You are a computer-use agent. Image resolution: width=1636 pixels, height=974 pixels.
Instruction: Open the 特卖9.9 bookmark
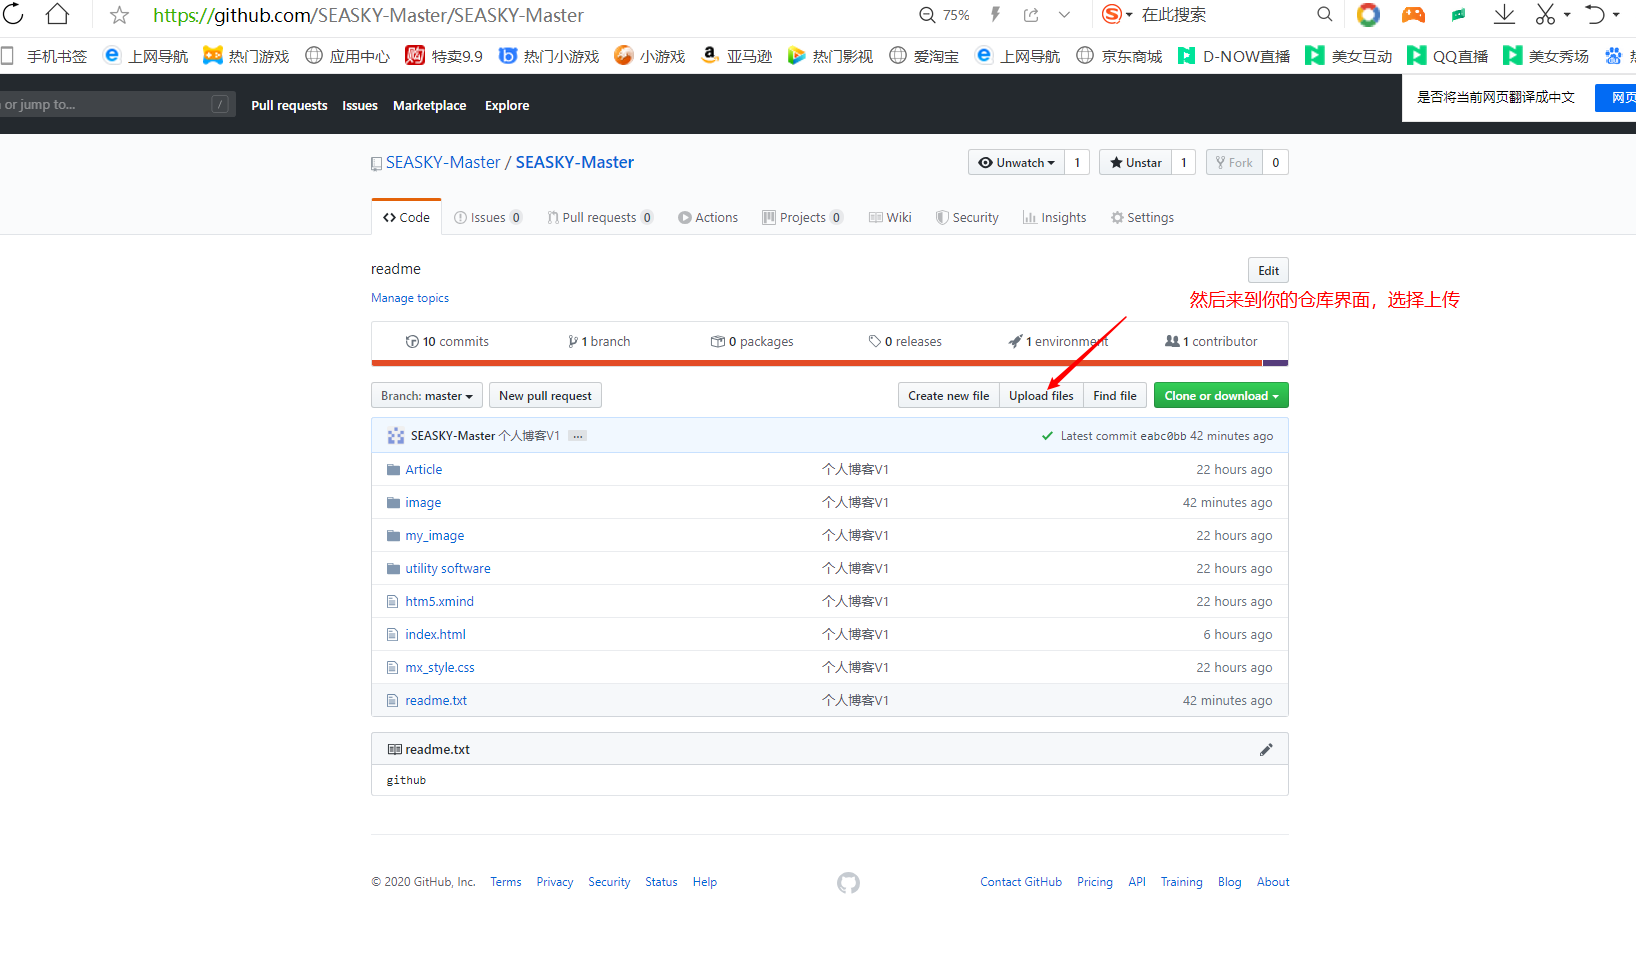(x=444, y=56)
